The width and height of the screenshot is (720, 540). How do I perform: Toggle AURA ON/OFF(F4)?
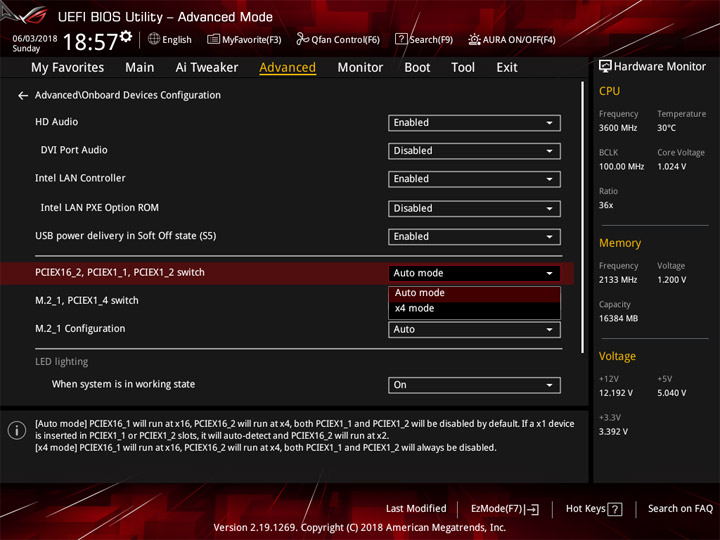tap(512, 39)
